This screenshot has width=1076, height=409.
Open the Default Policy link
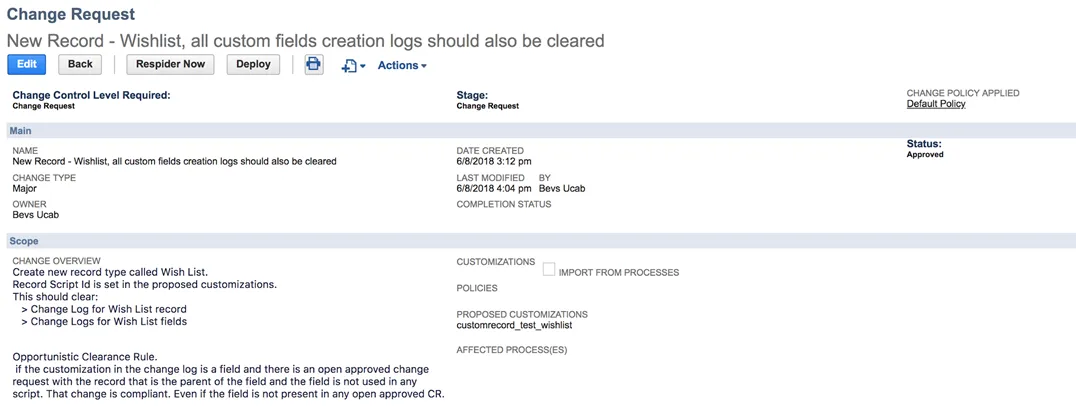click(x=936, y=104)
